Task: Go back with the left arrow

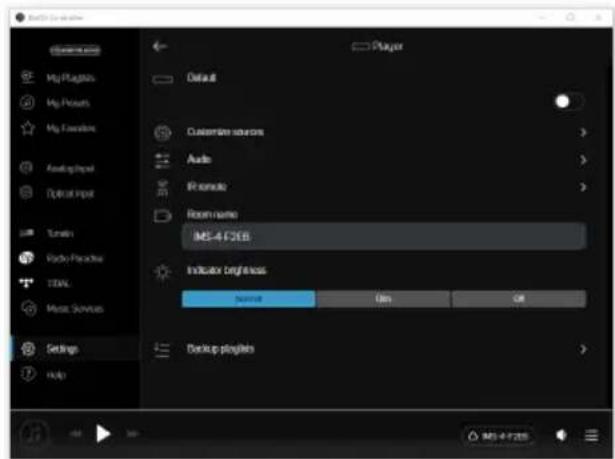Action: pos(160,47)
